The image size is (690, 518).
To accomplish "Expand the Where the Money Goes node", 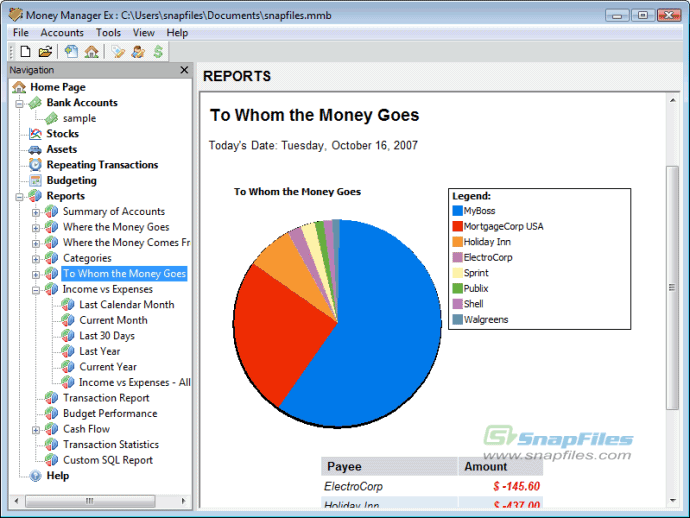I will point(36,228).
